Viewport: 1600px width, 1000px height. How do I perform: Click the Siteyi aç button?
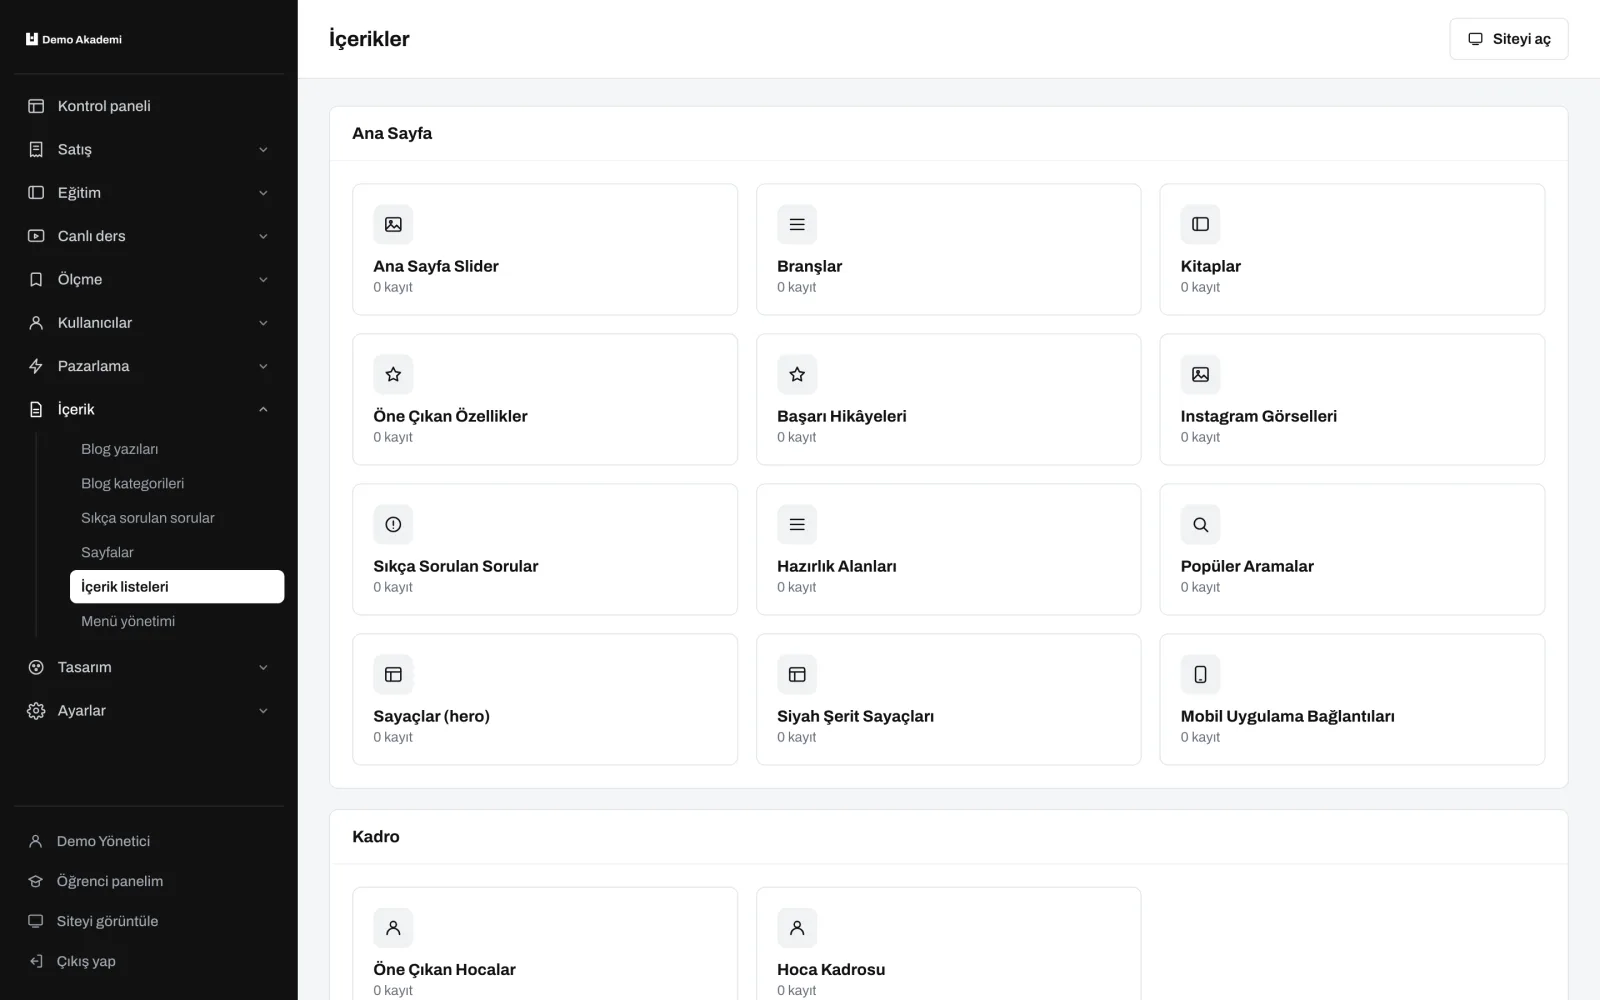click(x=1508, y=39)
